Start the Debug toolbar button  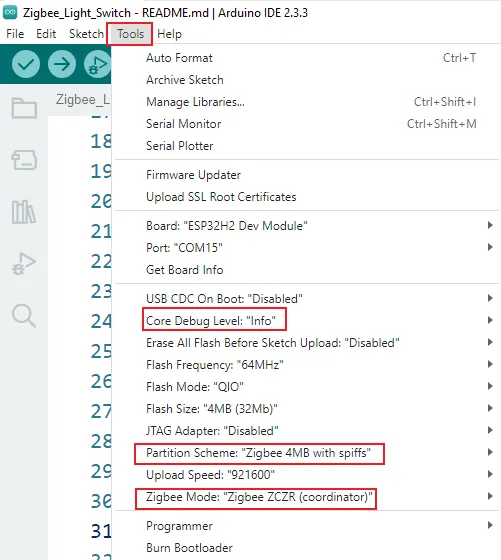click(97, 64)
